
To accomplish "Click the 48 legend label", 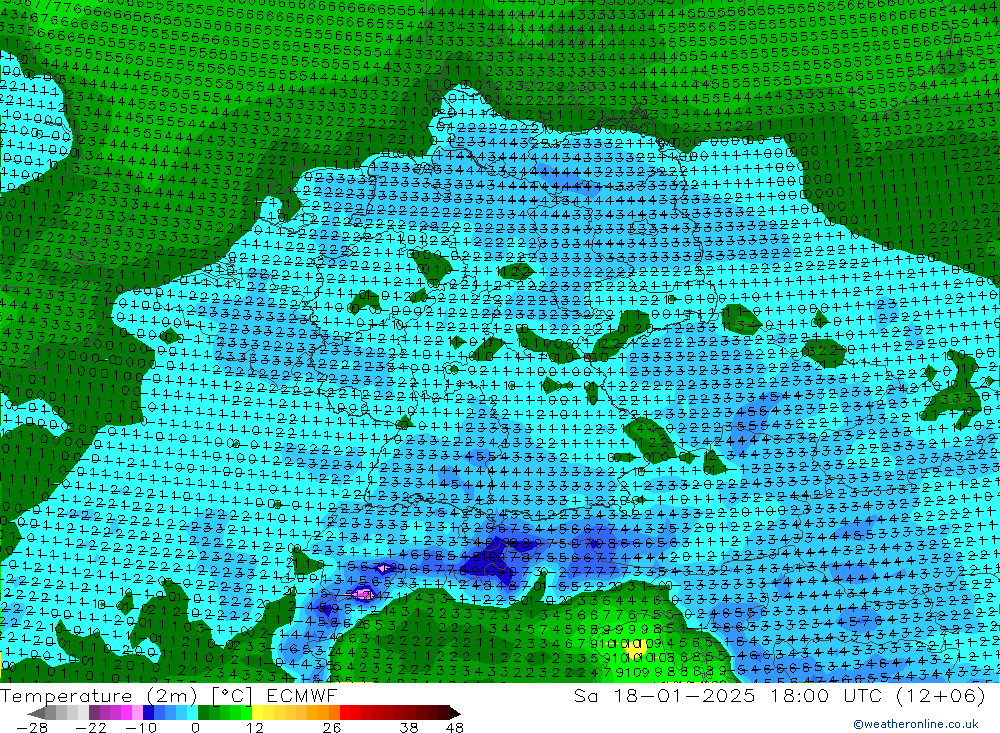I will click(x=455, y=728).
